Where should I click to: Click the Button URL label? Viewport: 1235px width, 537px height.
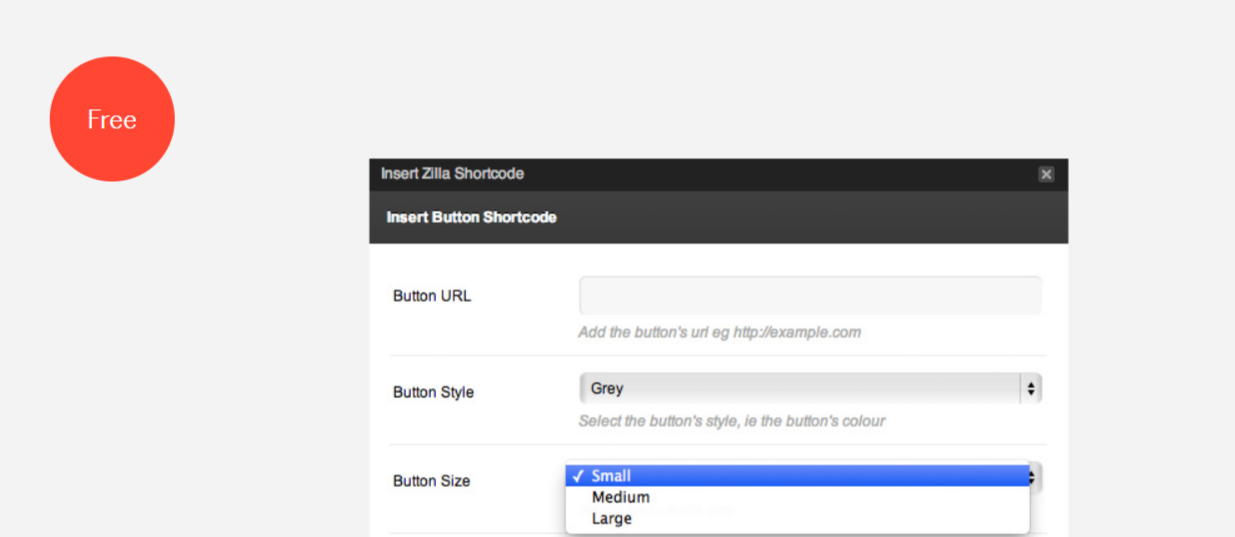(x=432, y=296)
